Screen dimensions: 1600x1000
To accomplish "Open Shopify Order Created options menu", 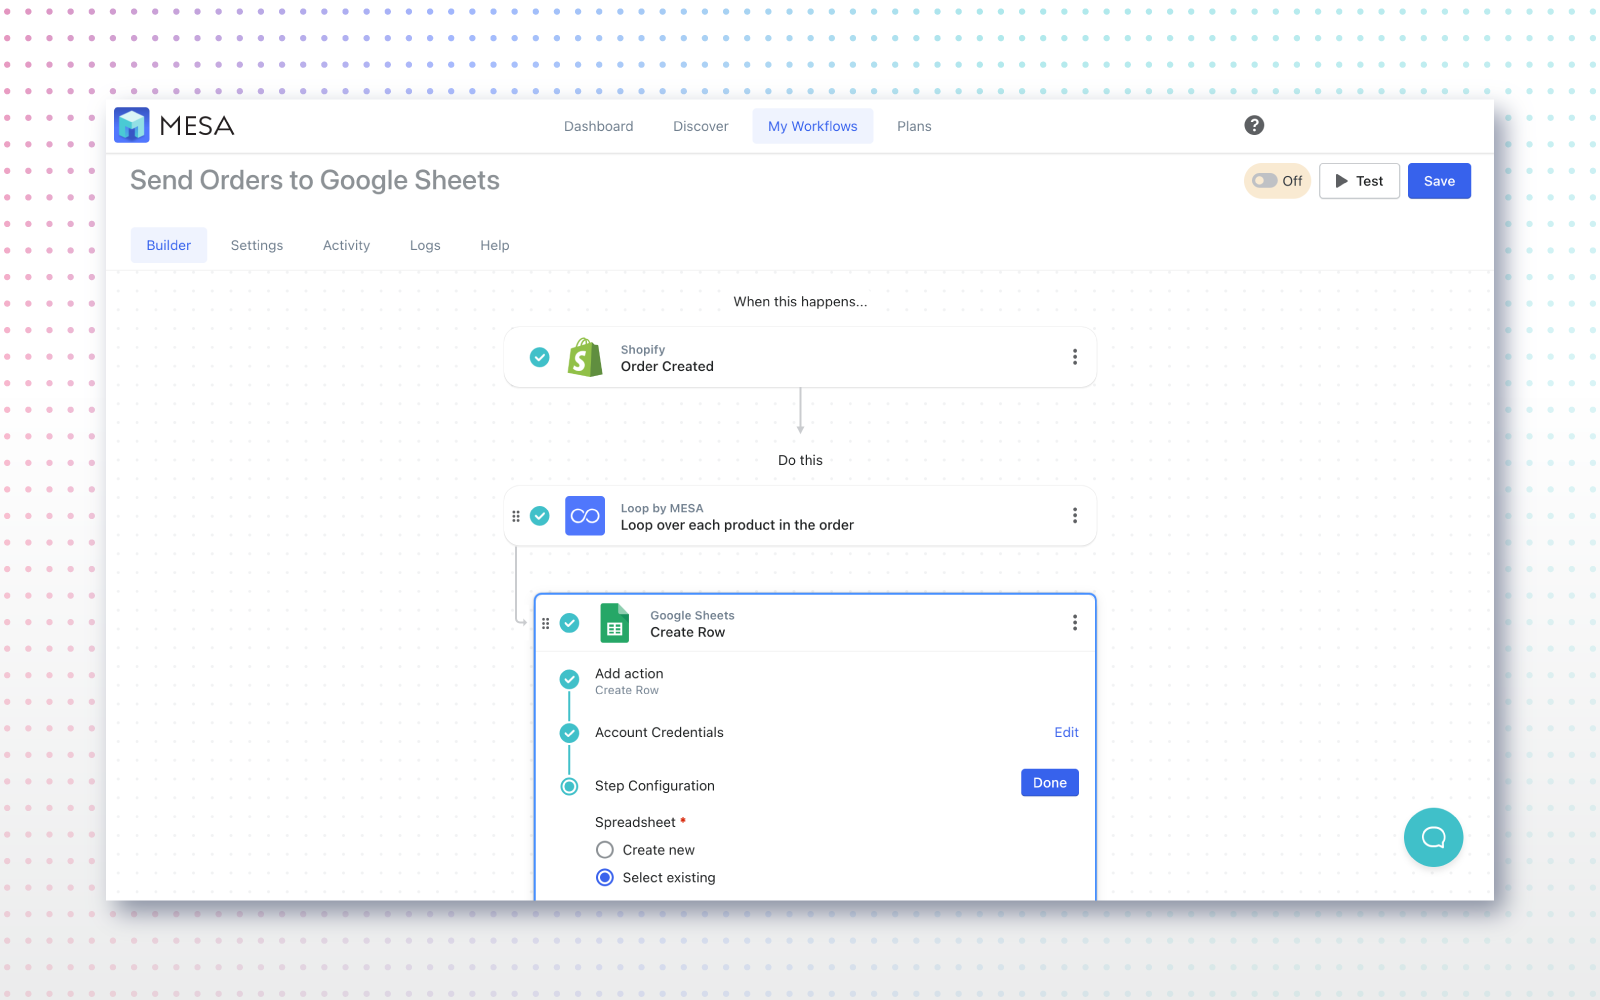I will tap(1075, 357).
